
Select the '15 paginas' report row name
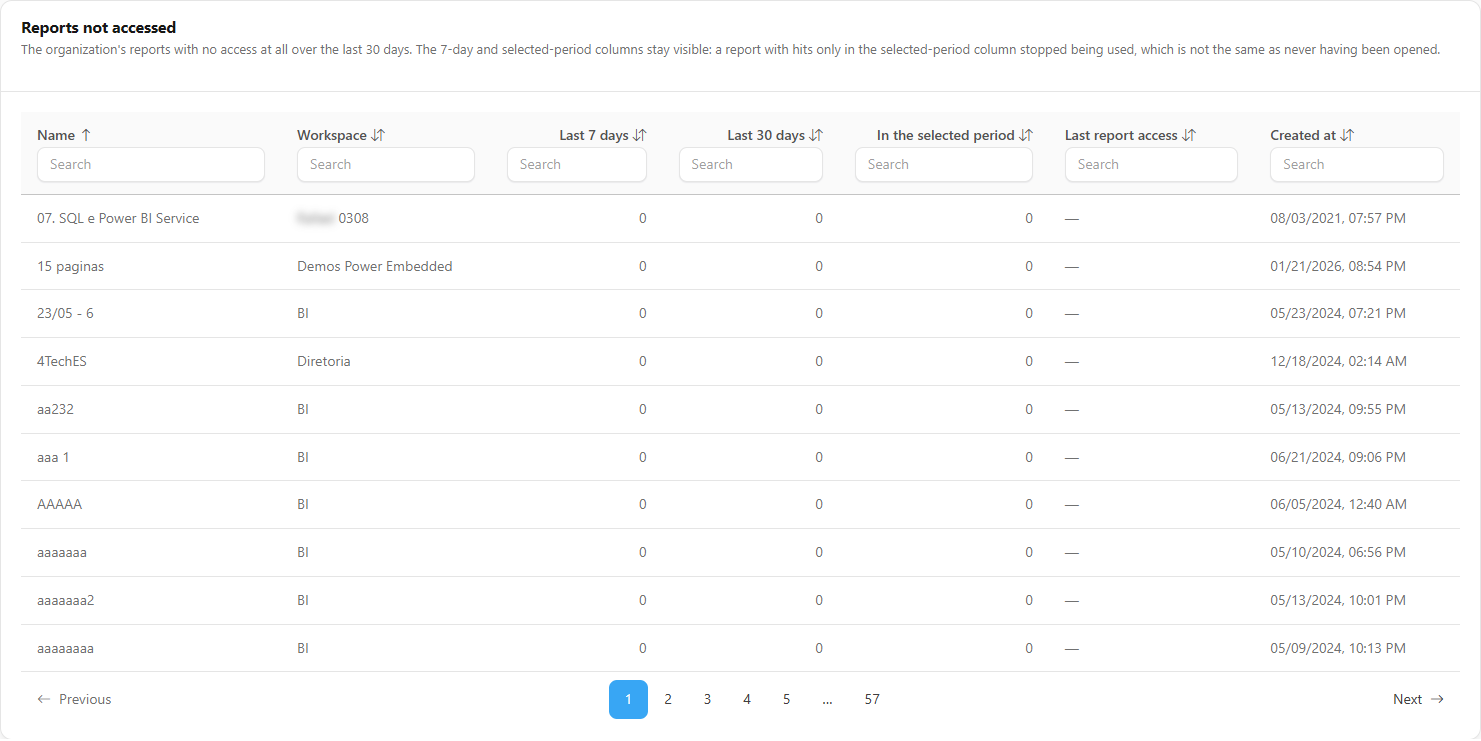tap(70, 267)
